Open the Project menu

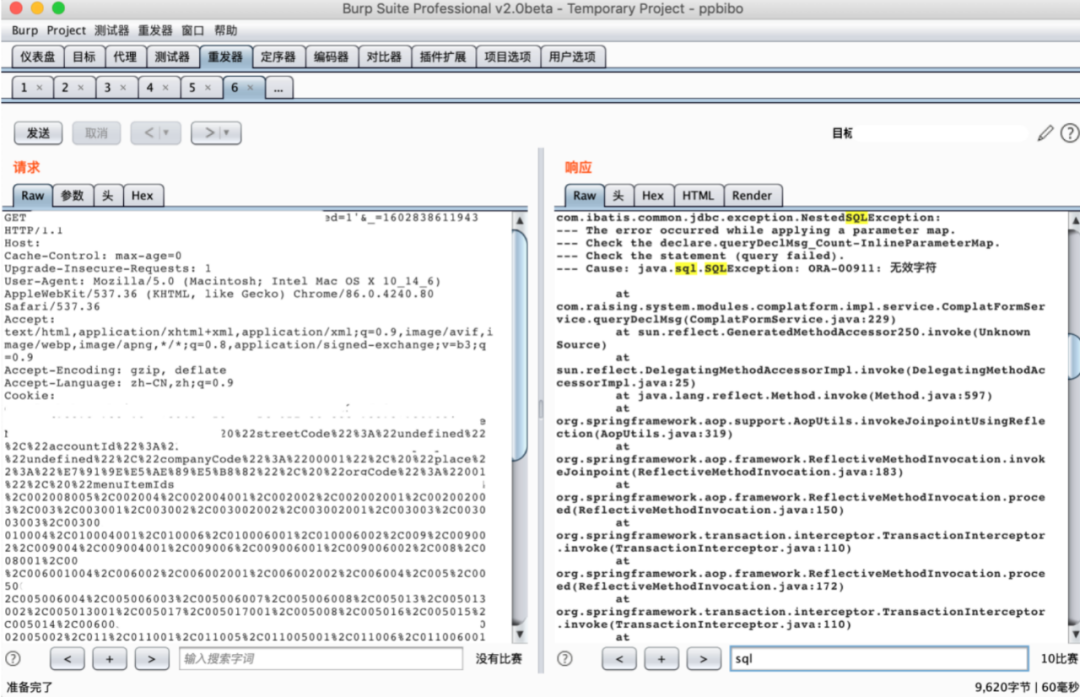click(66, 30)
